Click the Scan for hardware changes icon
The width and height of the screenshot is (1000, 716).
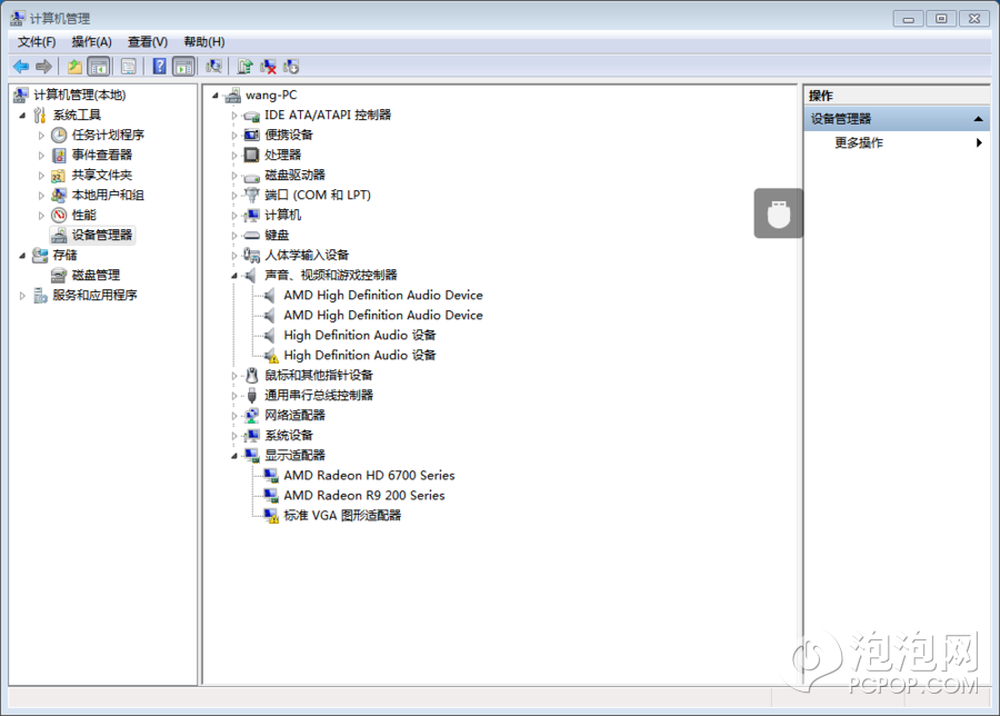(x=213, y=67)
